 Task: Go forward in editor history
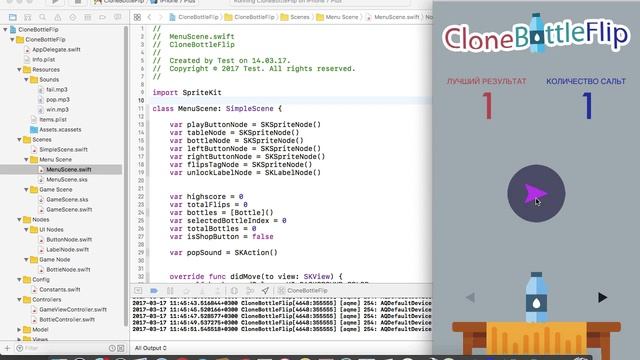tap(160, 17)
